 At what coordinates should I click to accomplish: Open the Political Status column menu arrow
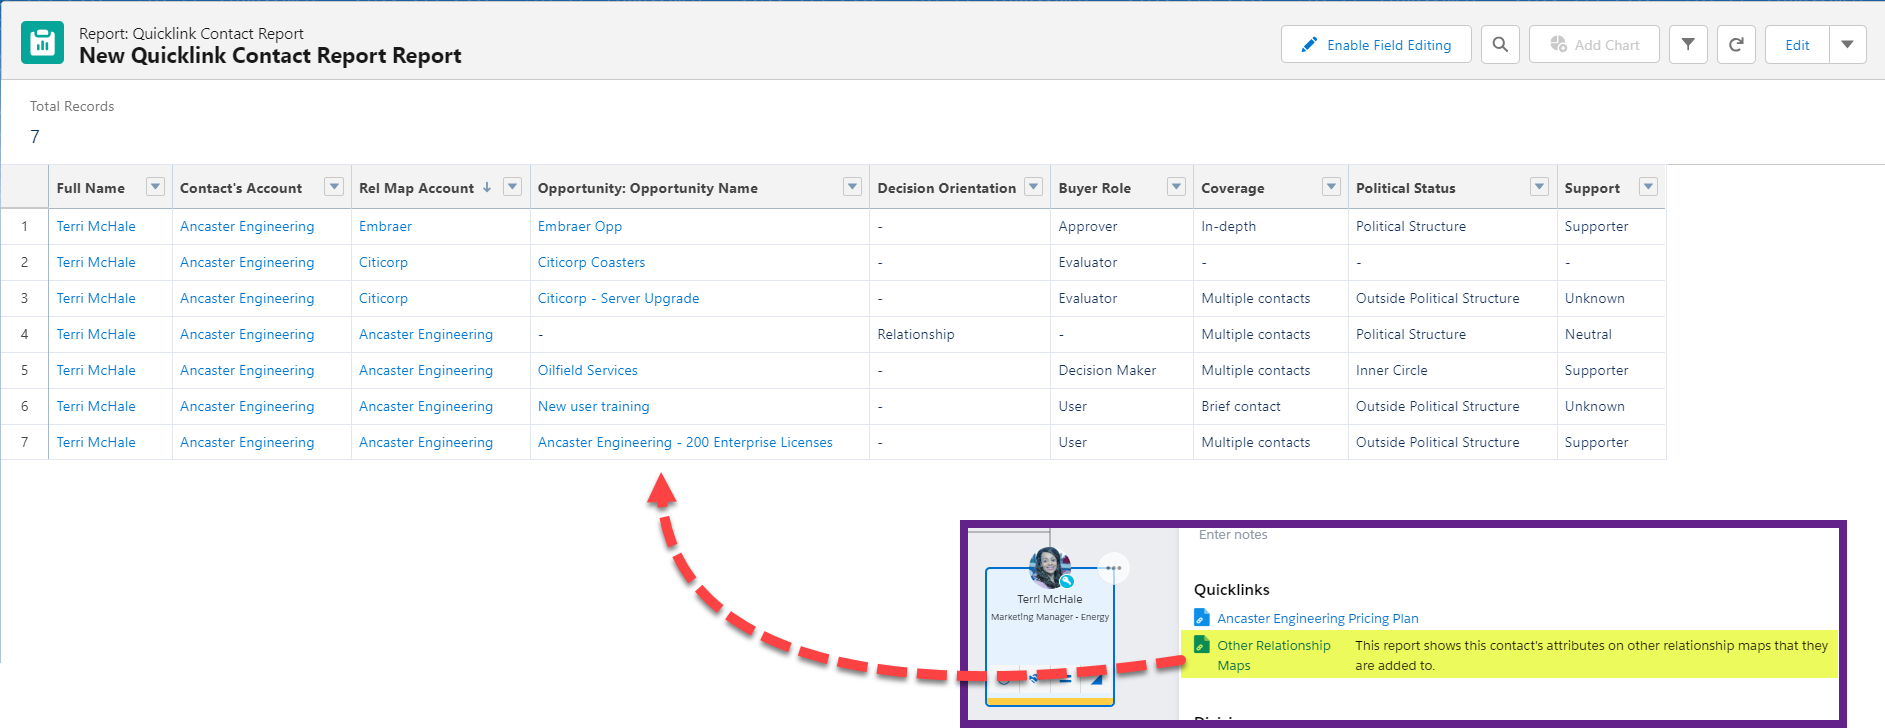[1539, 186]
